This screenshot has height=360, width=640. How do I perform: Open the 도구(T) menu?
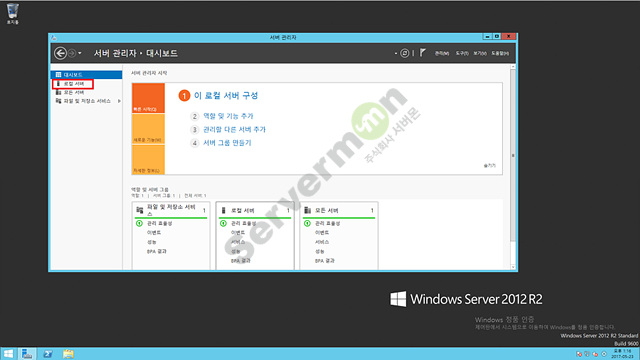point(462,53)
